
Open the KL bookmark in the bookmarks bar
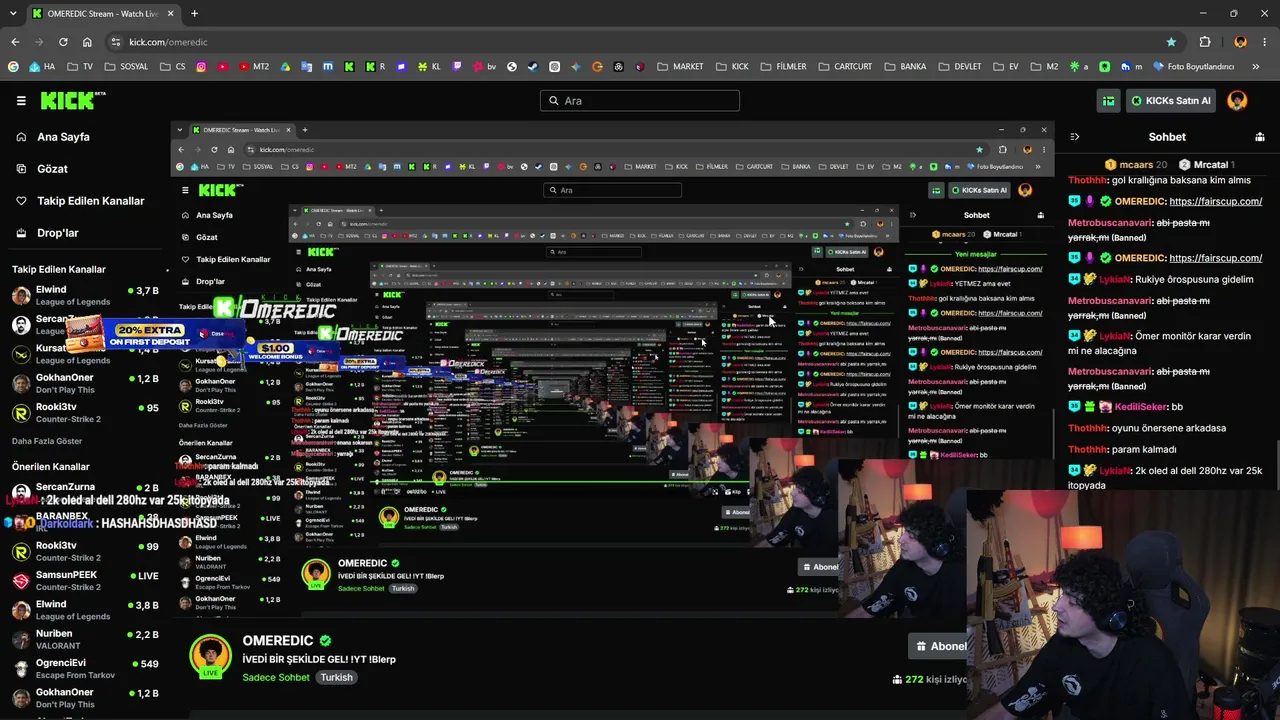coord(429,67)
